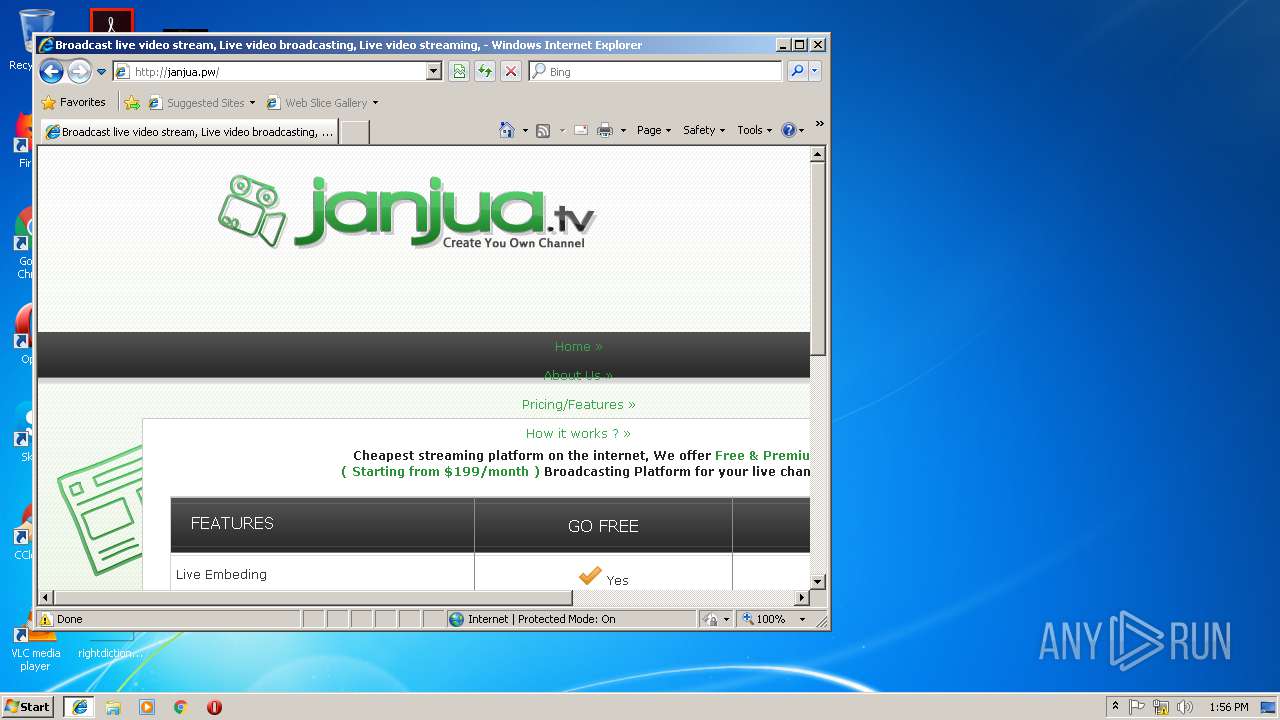1280x720 pixels.
Task: Click the Internet Explorer taskbar icon
Action: pyautogui.click(x=79, y=706)
